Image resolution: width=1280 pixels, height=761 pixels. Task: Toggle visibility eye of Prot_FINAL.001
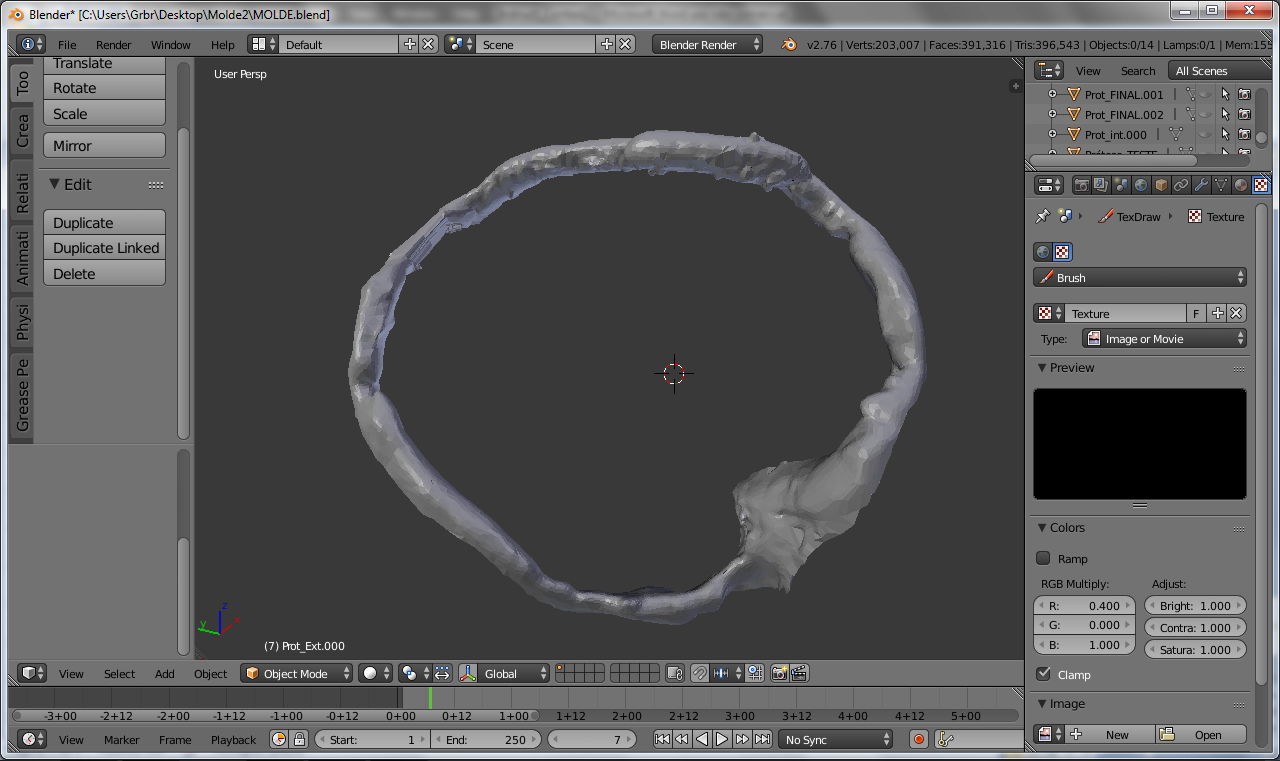point(1206,95)
